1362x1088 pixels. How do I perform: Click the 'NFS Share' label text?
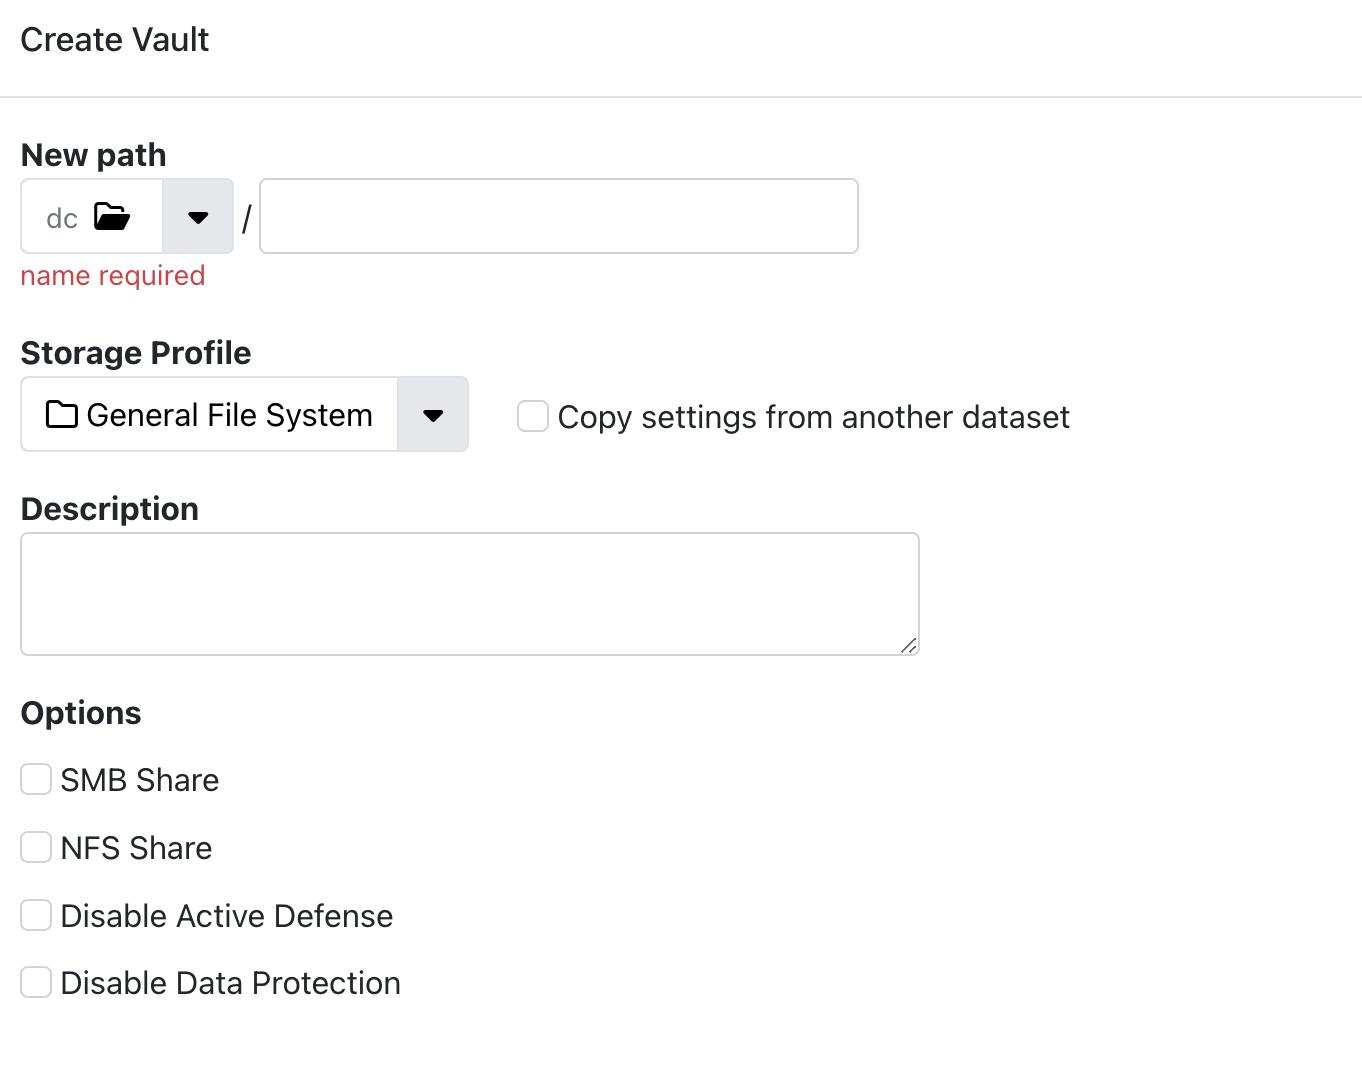136,848
